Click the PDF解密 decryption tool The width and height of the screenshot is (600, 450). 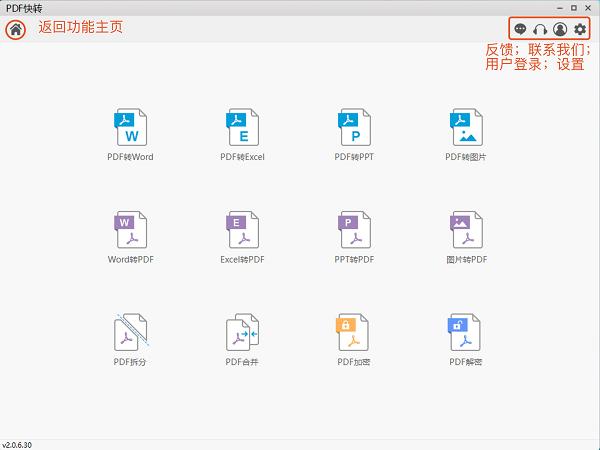[x=466, y=333]
